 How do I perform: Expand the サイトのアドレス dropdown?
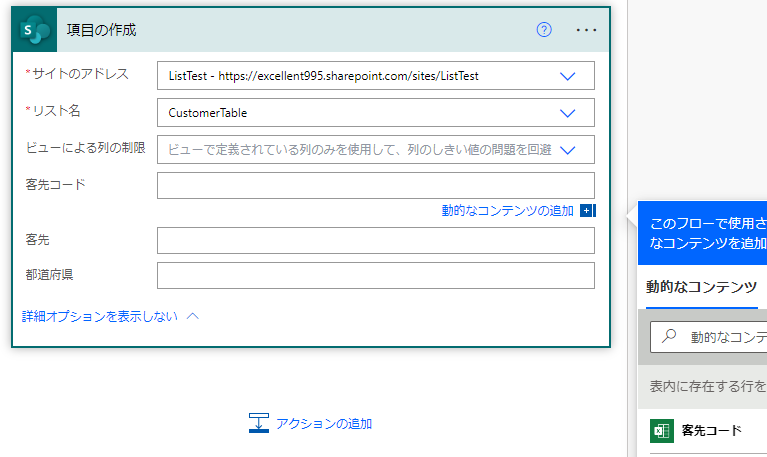567,76
